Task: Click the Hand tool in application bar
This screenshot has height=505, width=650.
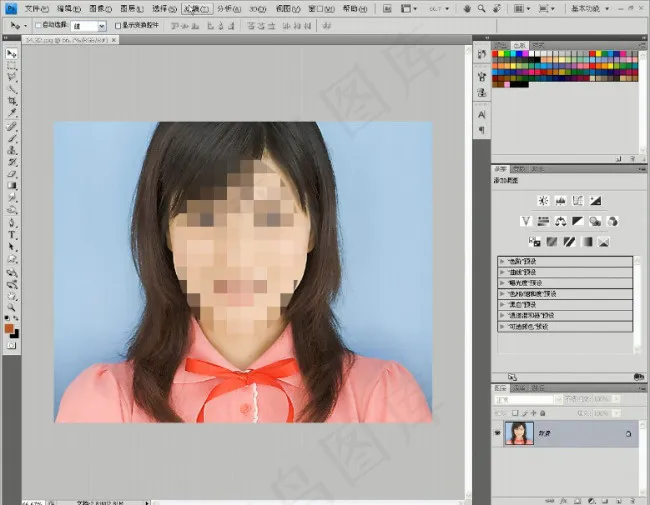Action: click(466, 8)
